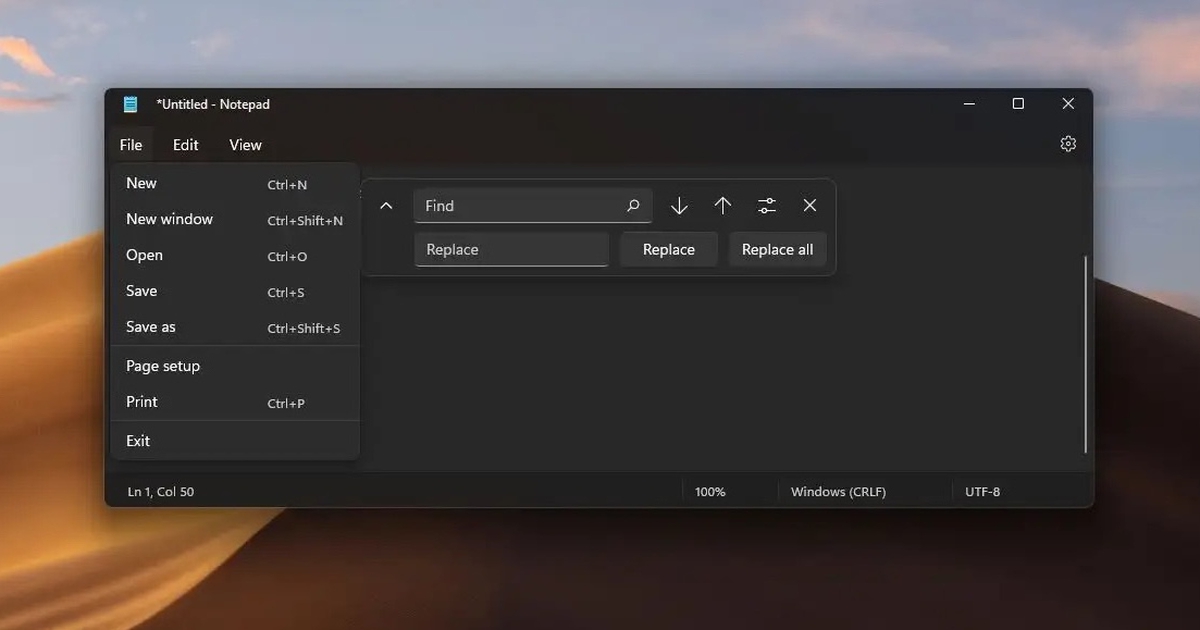Open find options sliders icon
1200x630 pixels.
pos(767,206)
